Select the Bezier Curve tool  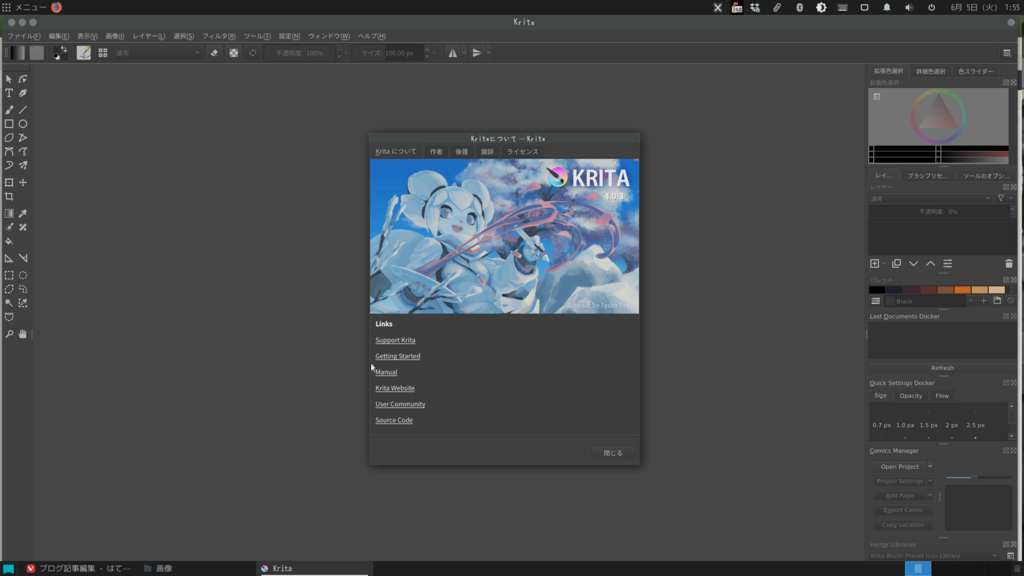[x=9, y=152]
